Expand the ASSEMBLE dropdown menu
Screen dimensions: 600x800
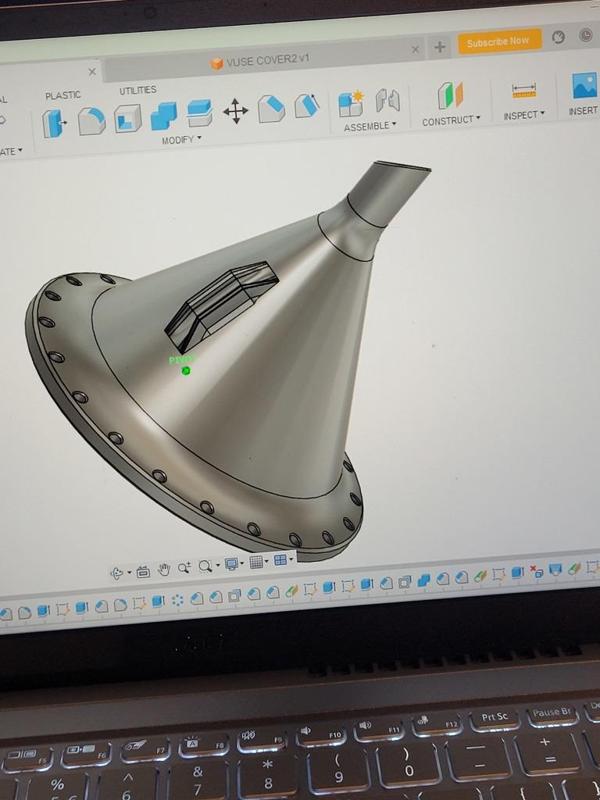[370, 126]
